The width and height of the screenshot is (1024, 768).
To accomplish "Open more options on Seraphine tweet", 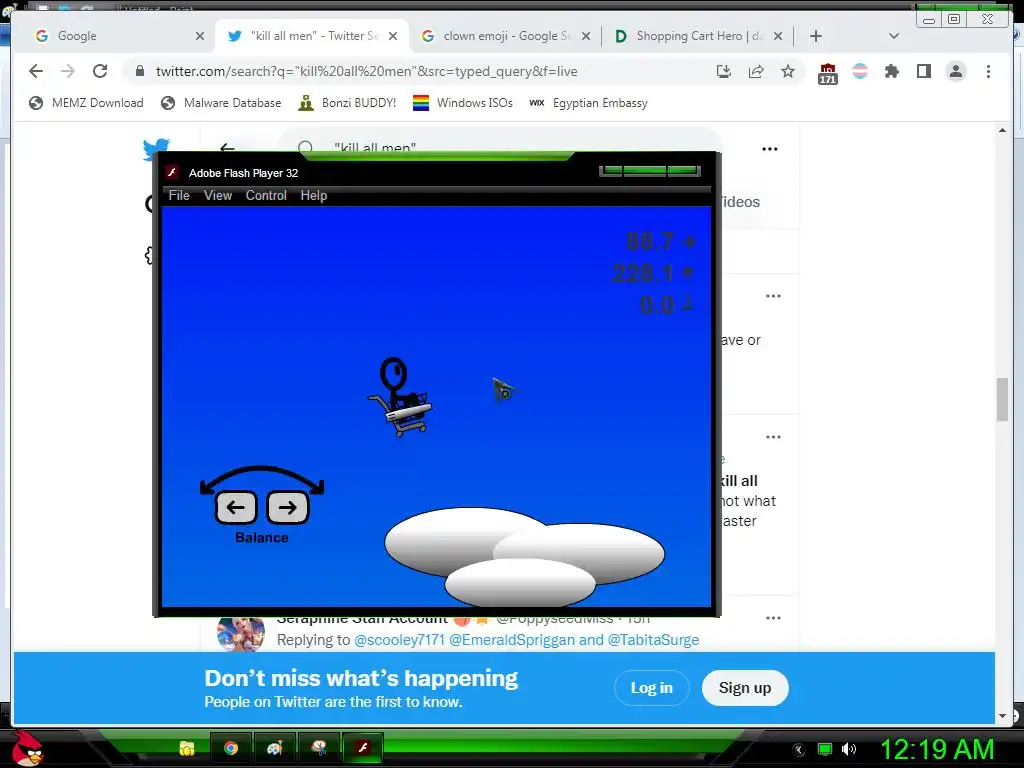I will click(773, 618).
